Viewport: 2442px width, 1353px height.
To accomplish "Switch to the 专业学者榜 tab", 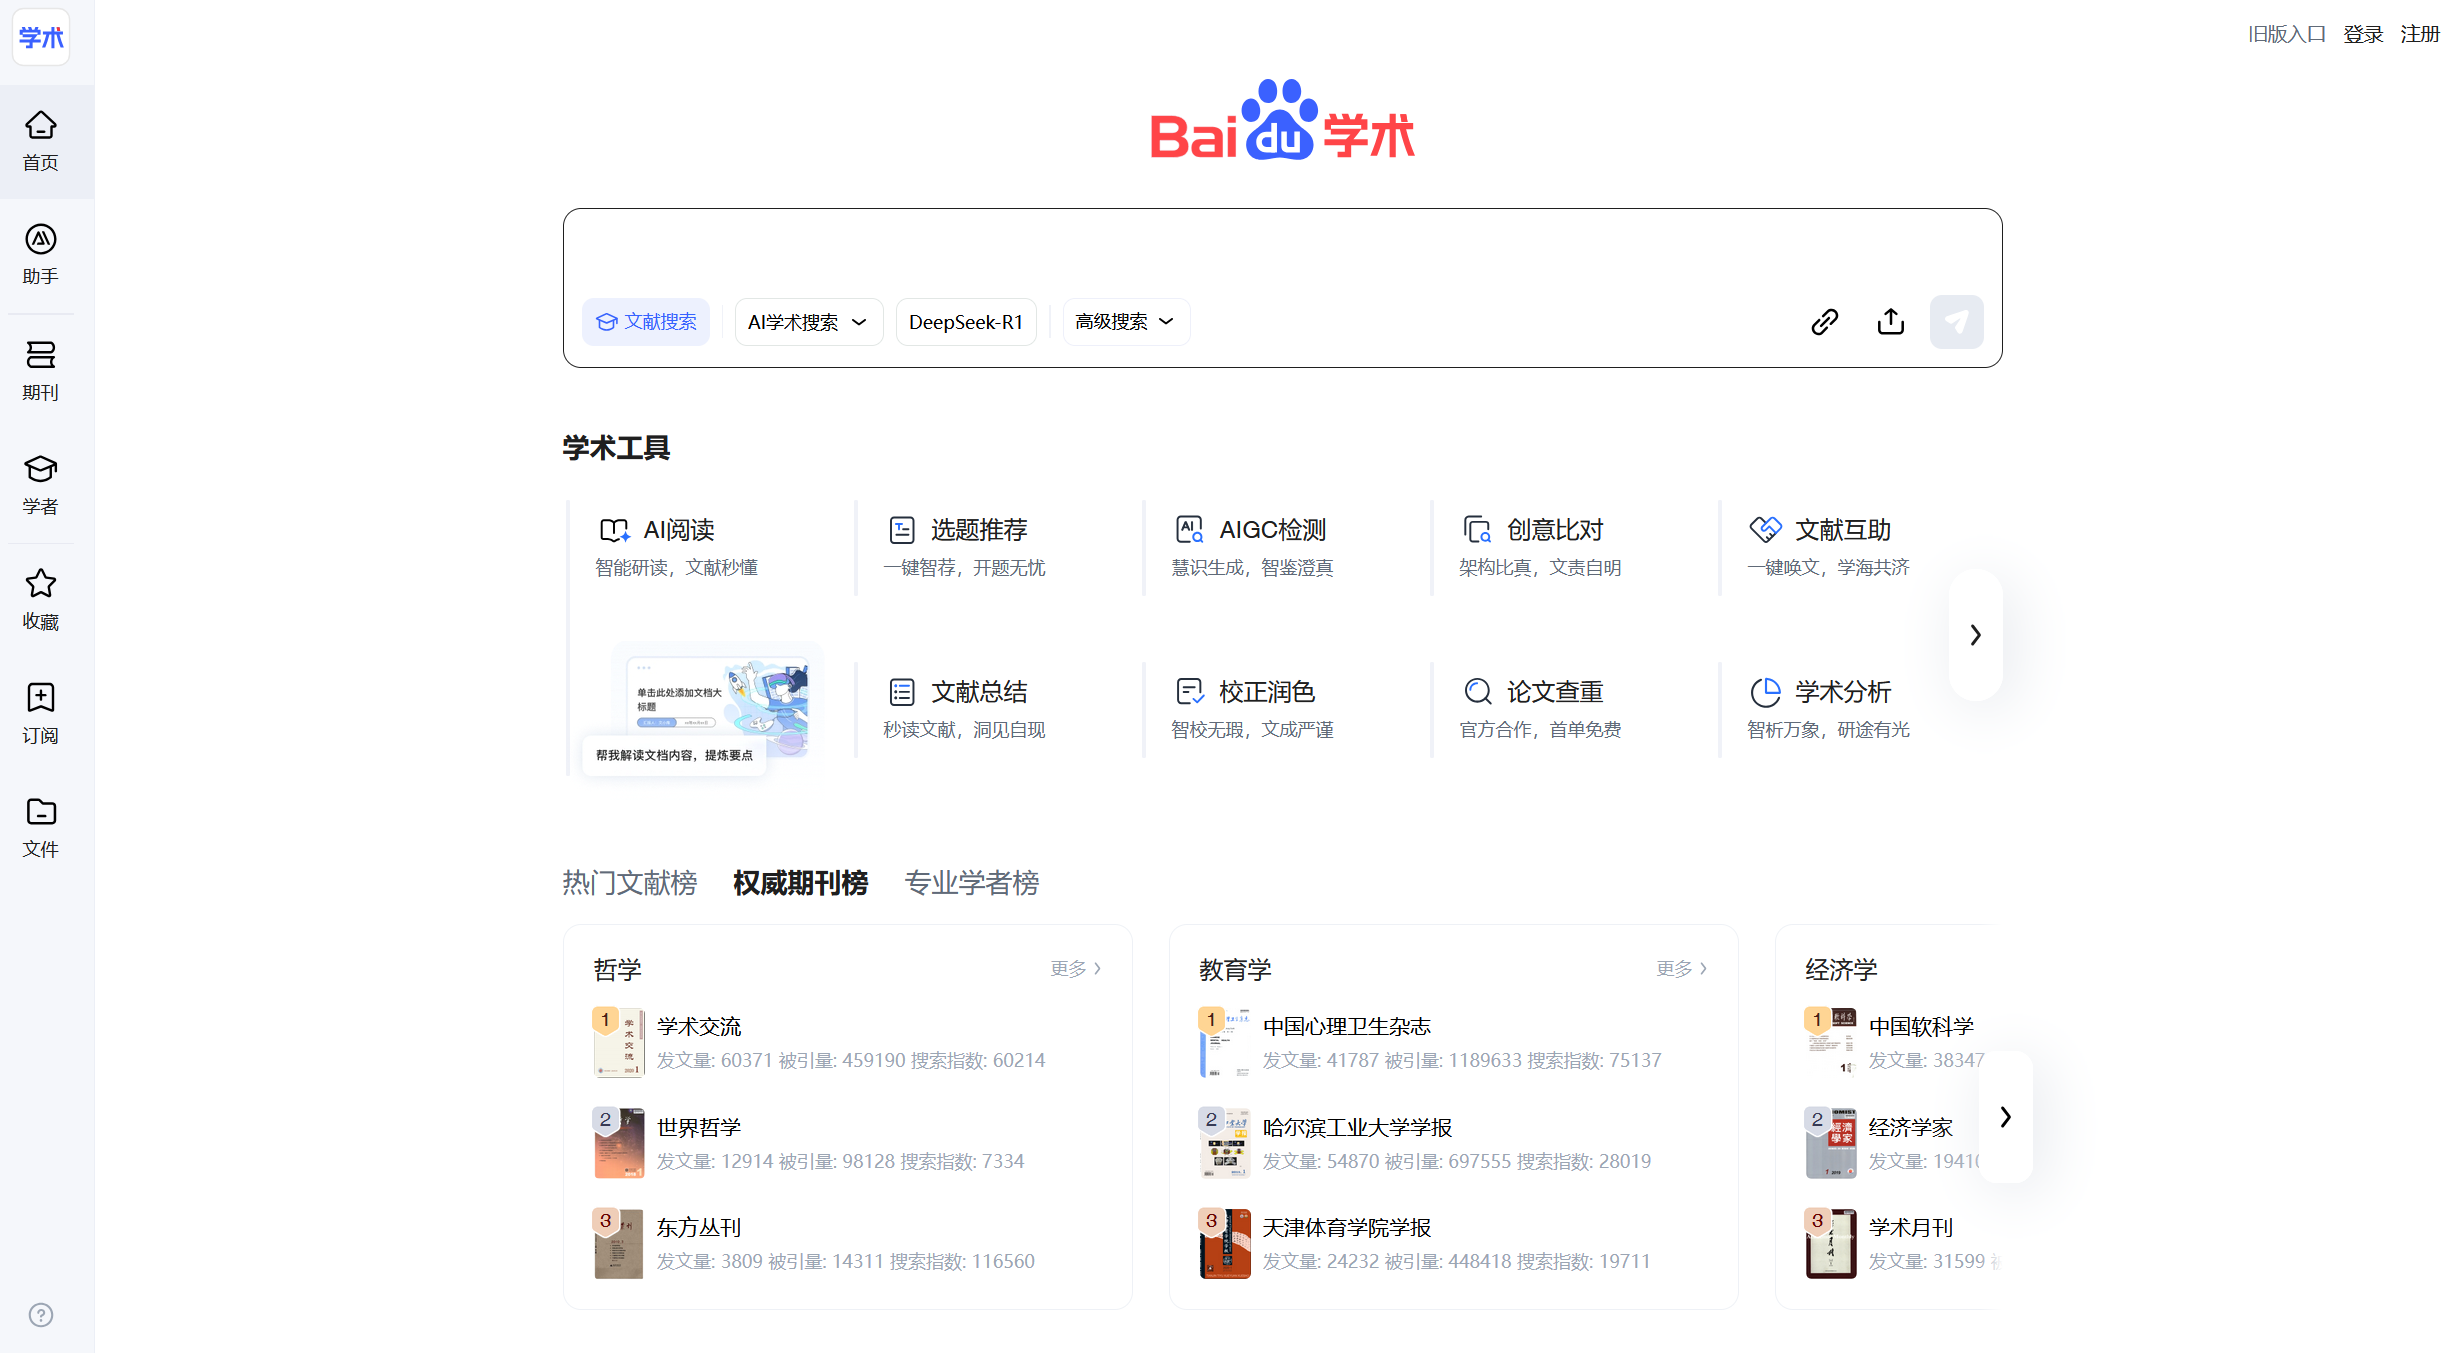I will [x=971, y=882].
